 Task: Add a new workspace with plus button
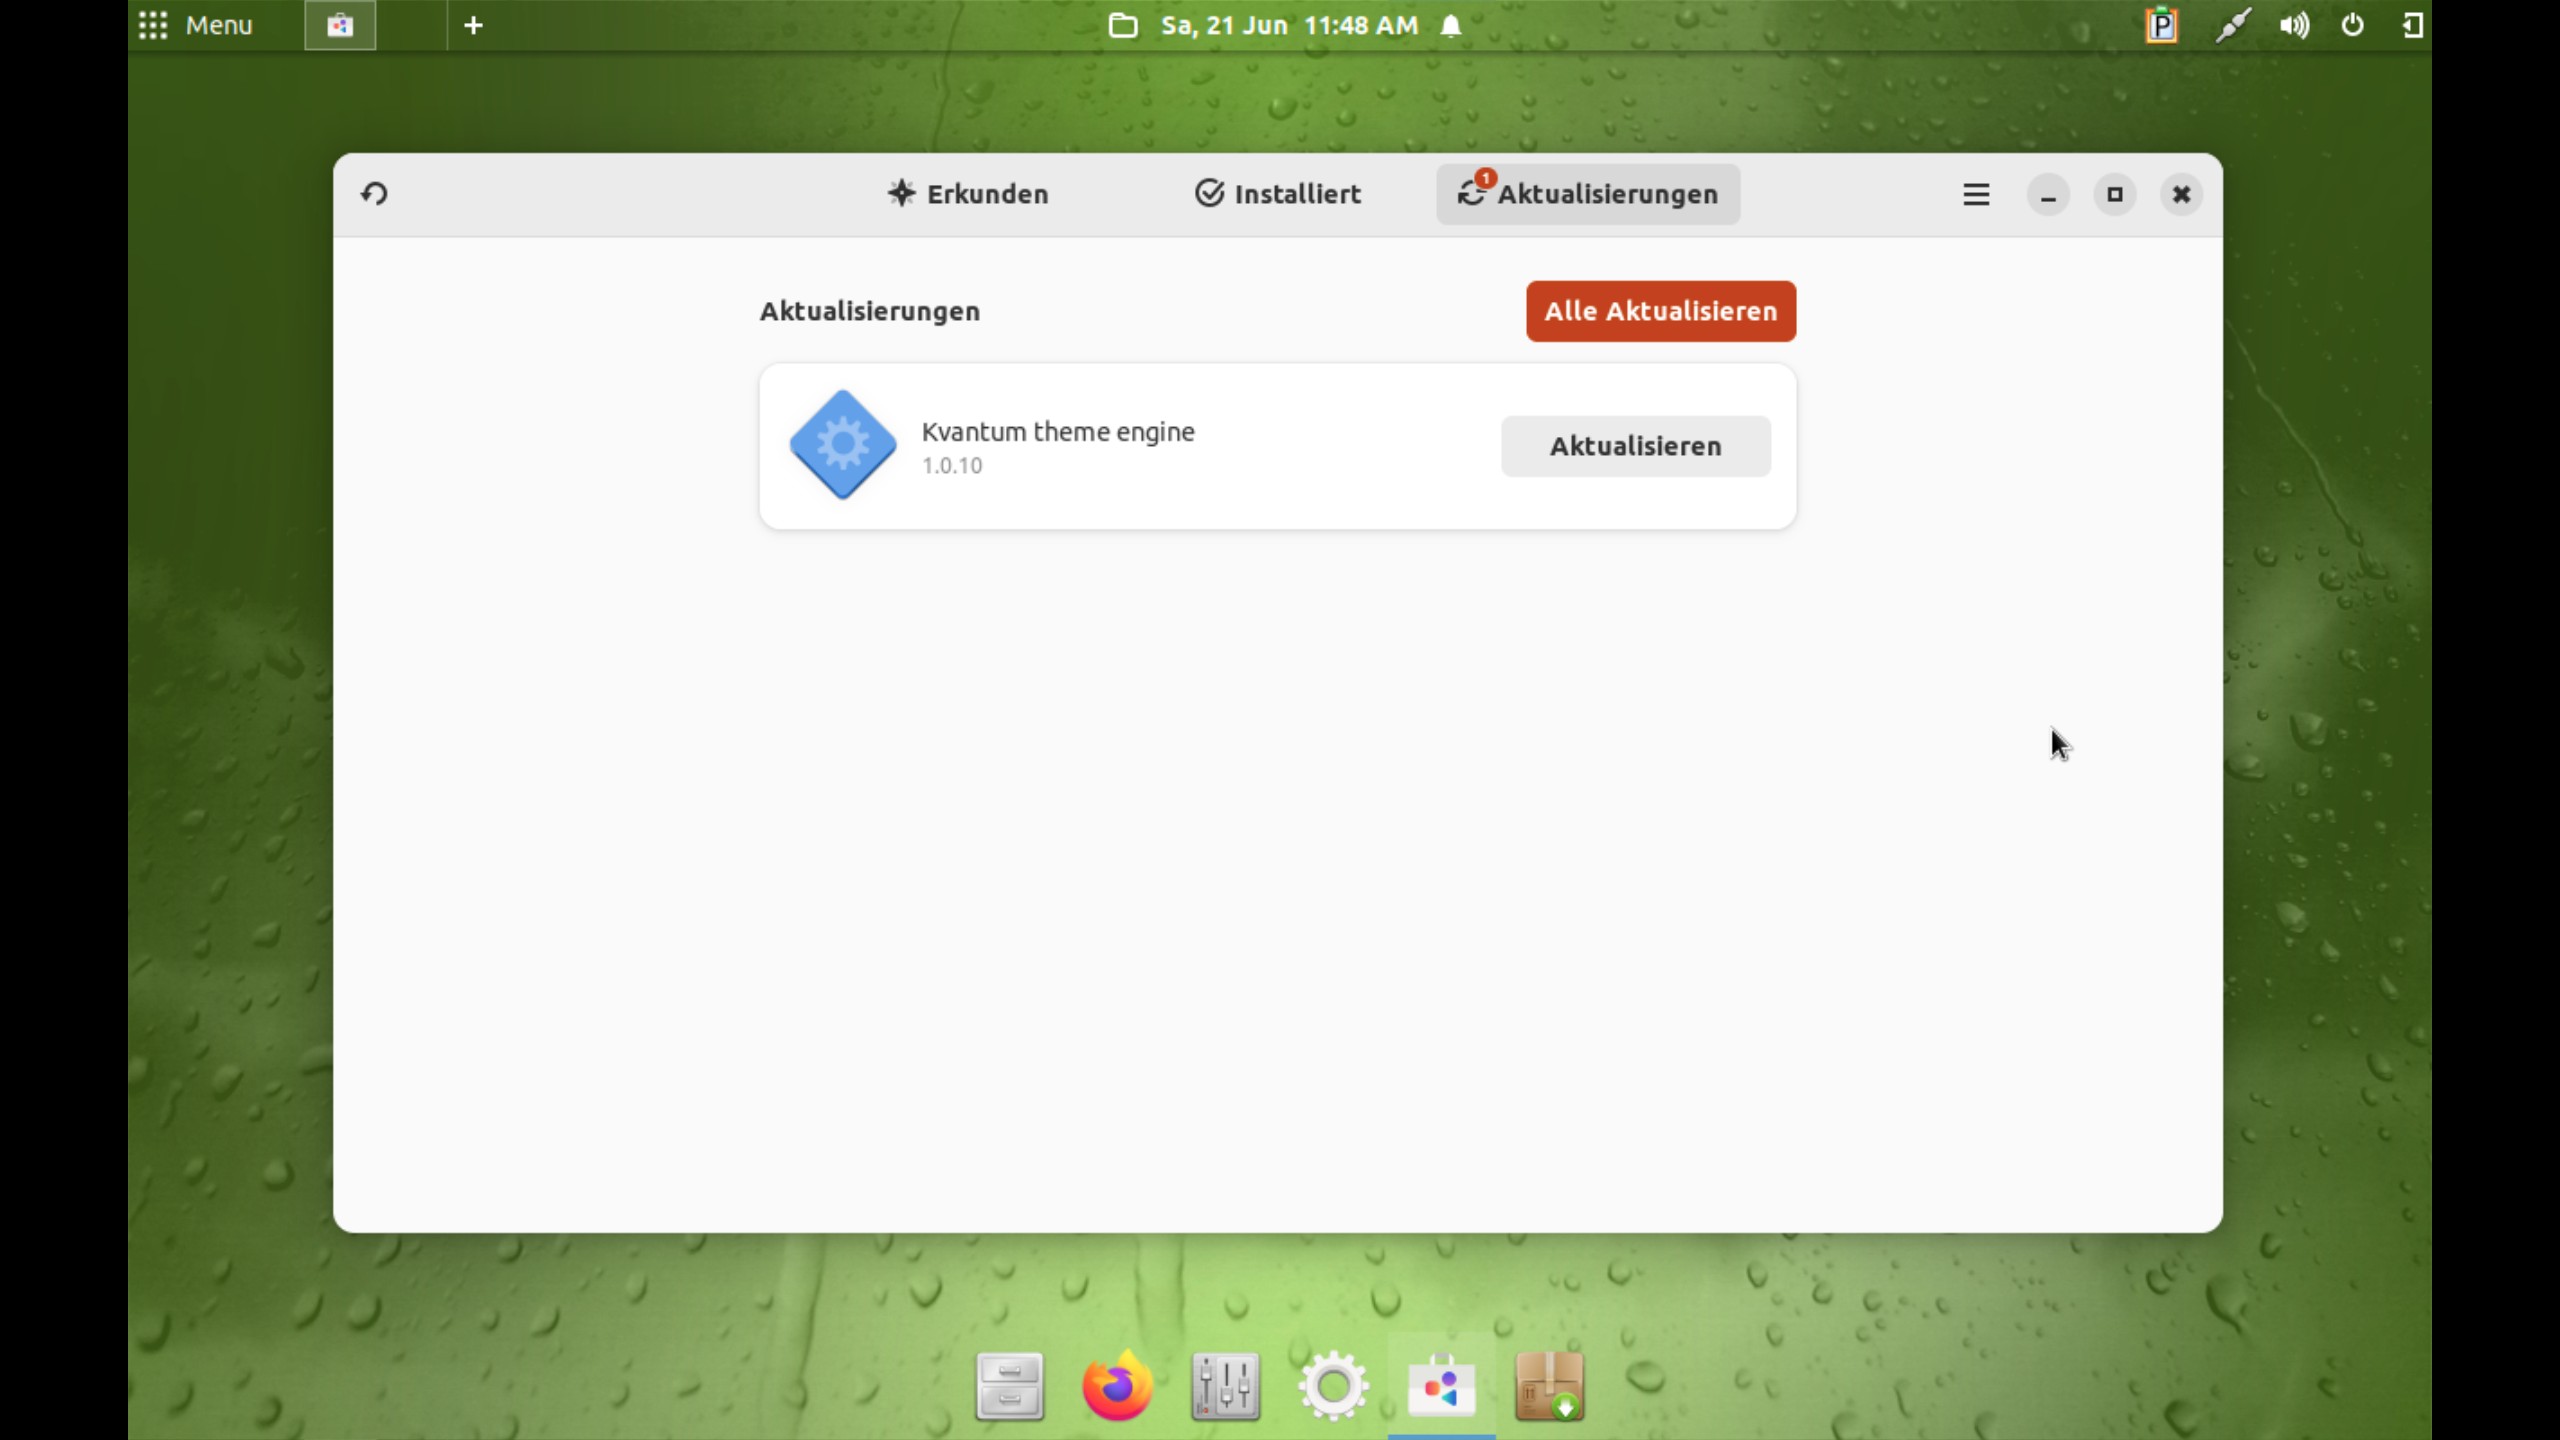click(x=473, y=25)
